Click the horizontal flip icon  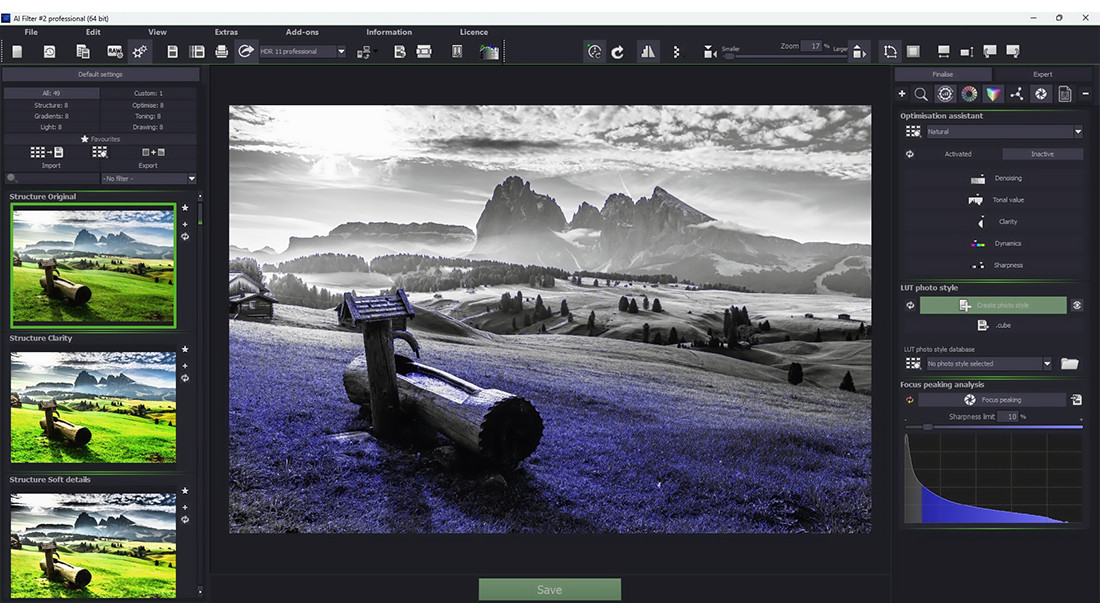coord(646,51)
